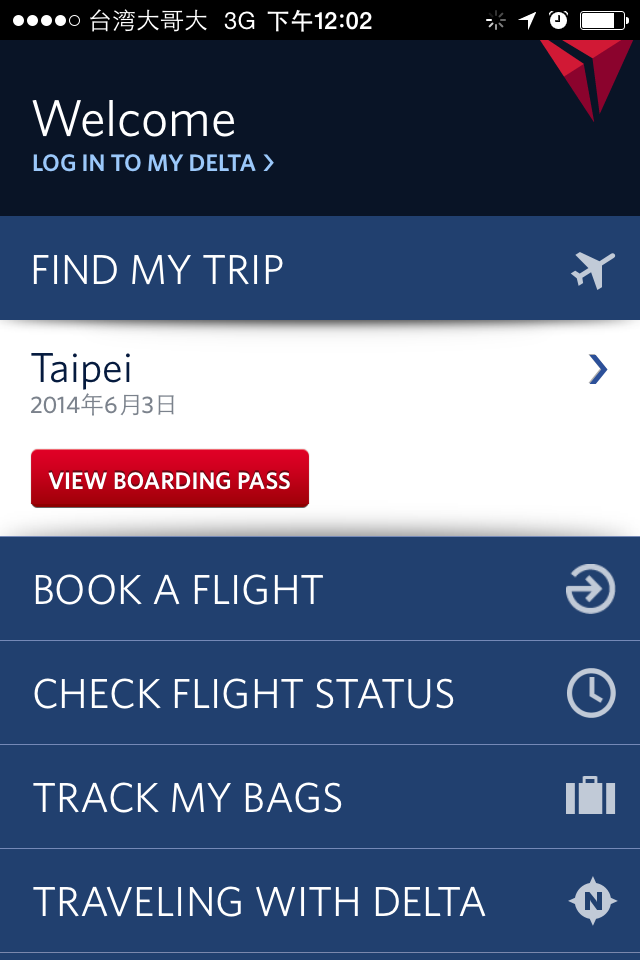The height and width of the screenshot is (960, 640).
Task: Tap the compass icon for Traveling with Delta
Action: point(592,901)
